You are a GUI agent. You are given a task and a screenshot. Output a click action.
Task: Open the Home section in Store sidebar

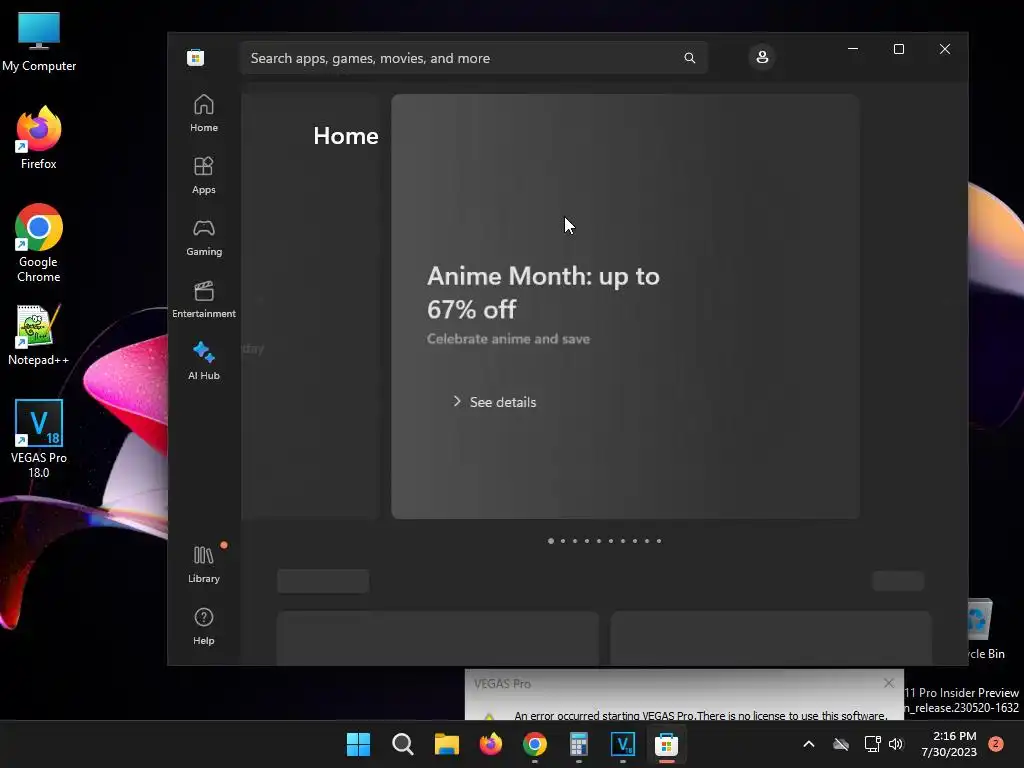click(204, 114)
